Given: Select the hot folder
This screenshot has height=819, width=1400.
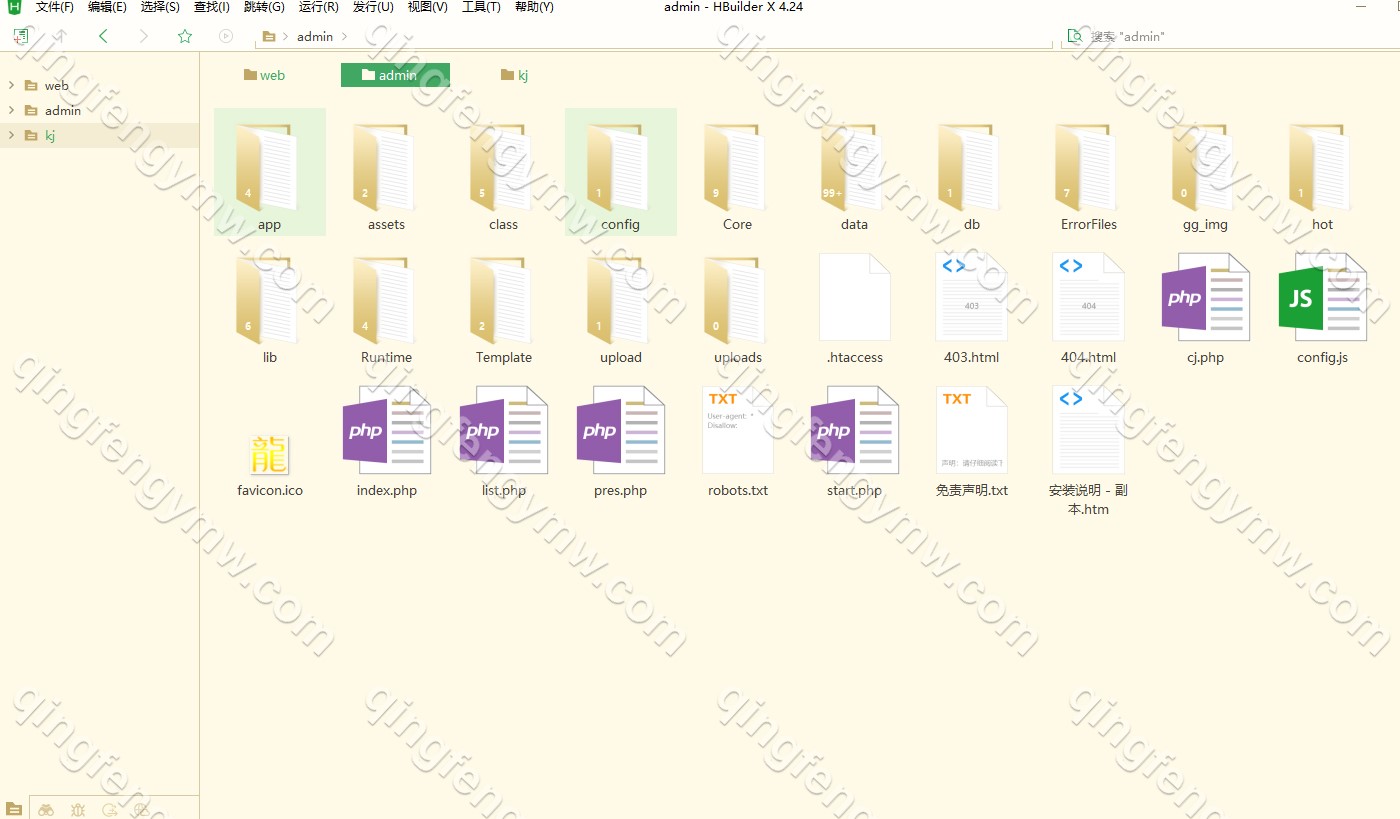Looking at the screenshot, I should click(x=1322, y=172).
